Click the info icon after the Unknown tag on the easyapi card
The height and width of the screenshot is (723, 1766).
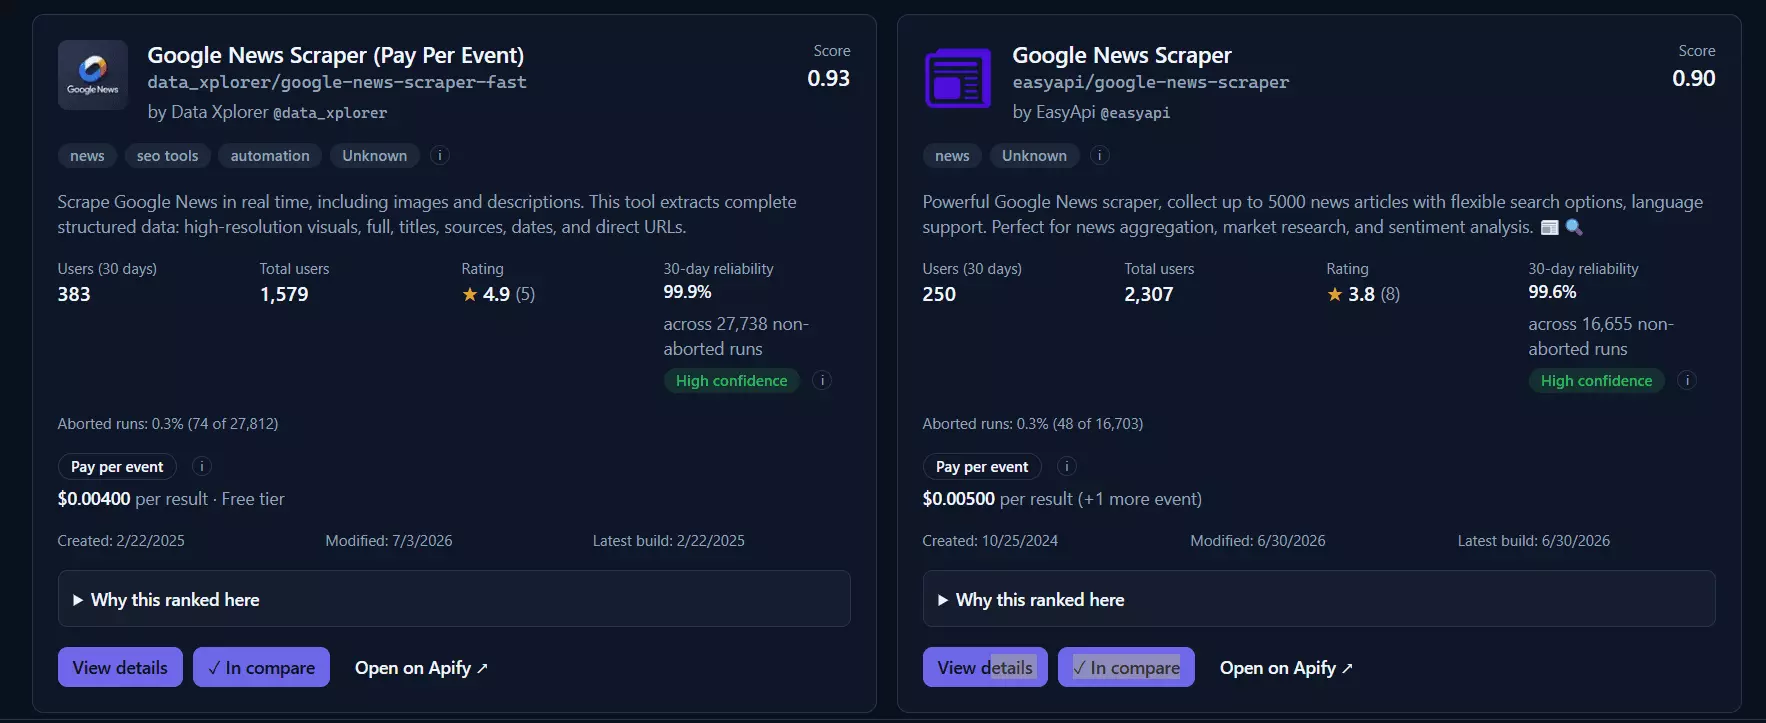tap(1100, 155)
